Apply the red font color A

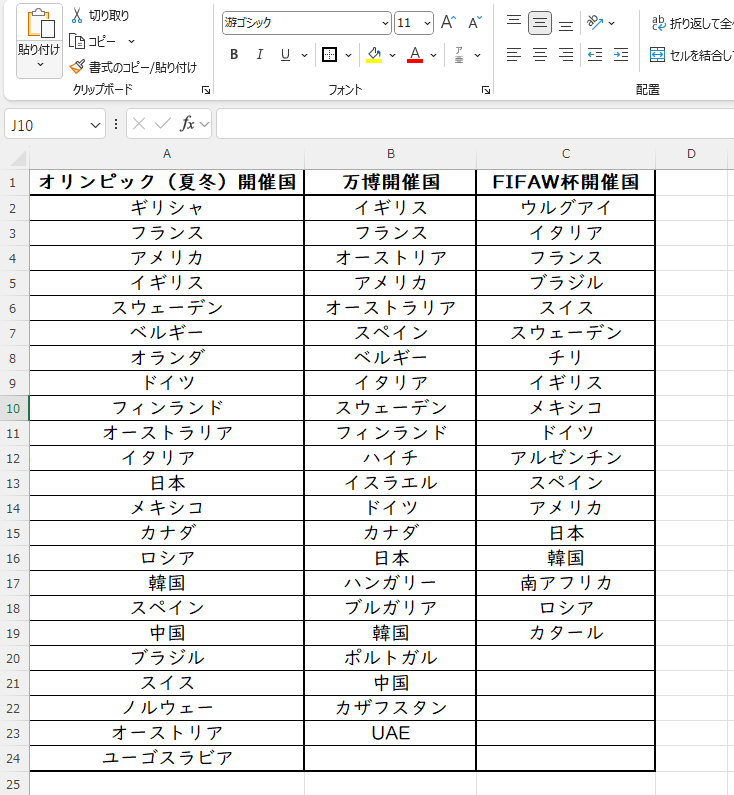coord(415,54)
